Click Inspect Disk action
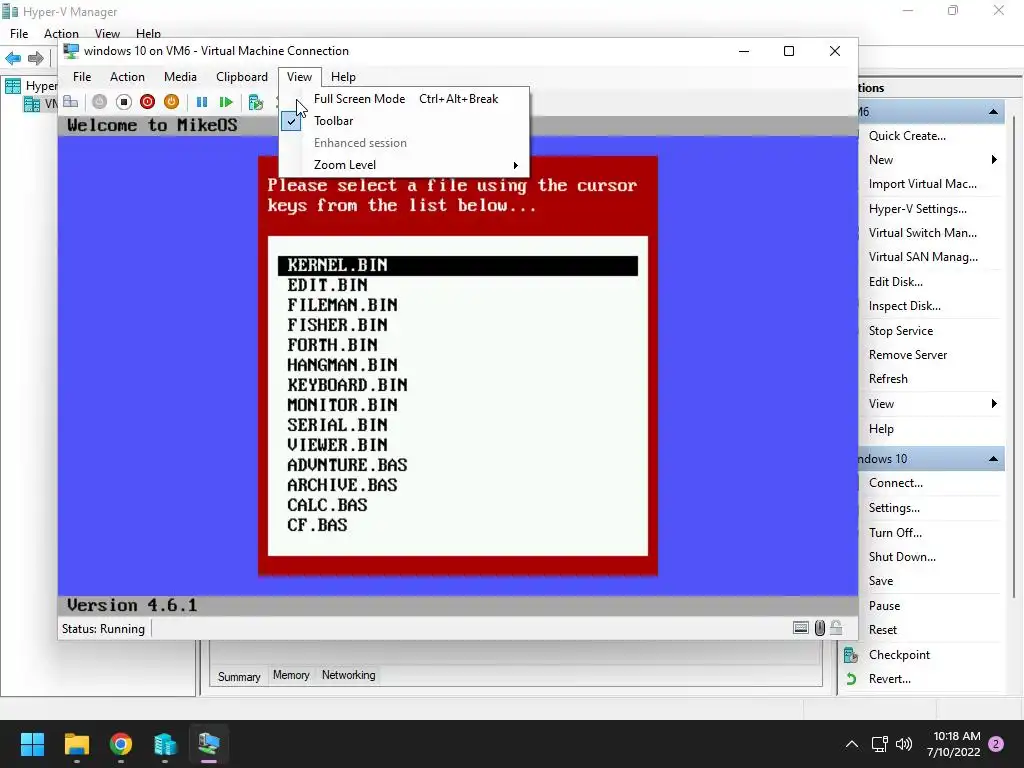The image size is (1024, 768). click(904, 306)
